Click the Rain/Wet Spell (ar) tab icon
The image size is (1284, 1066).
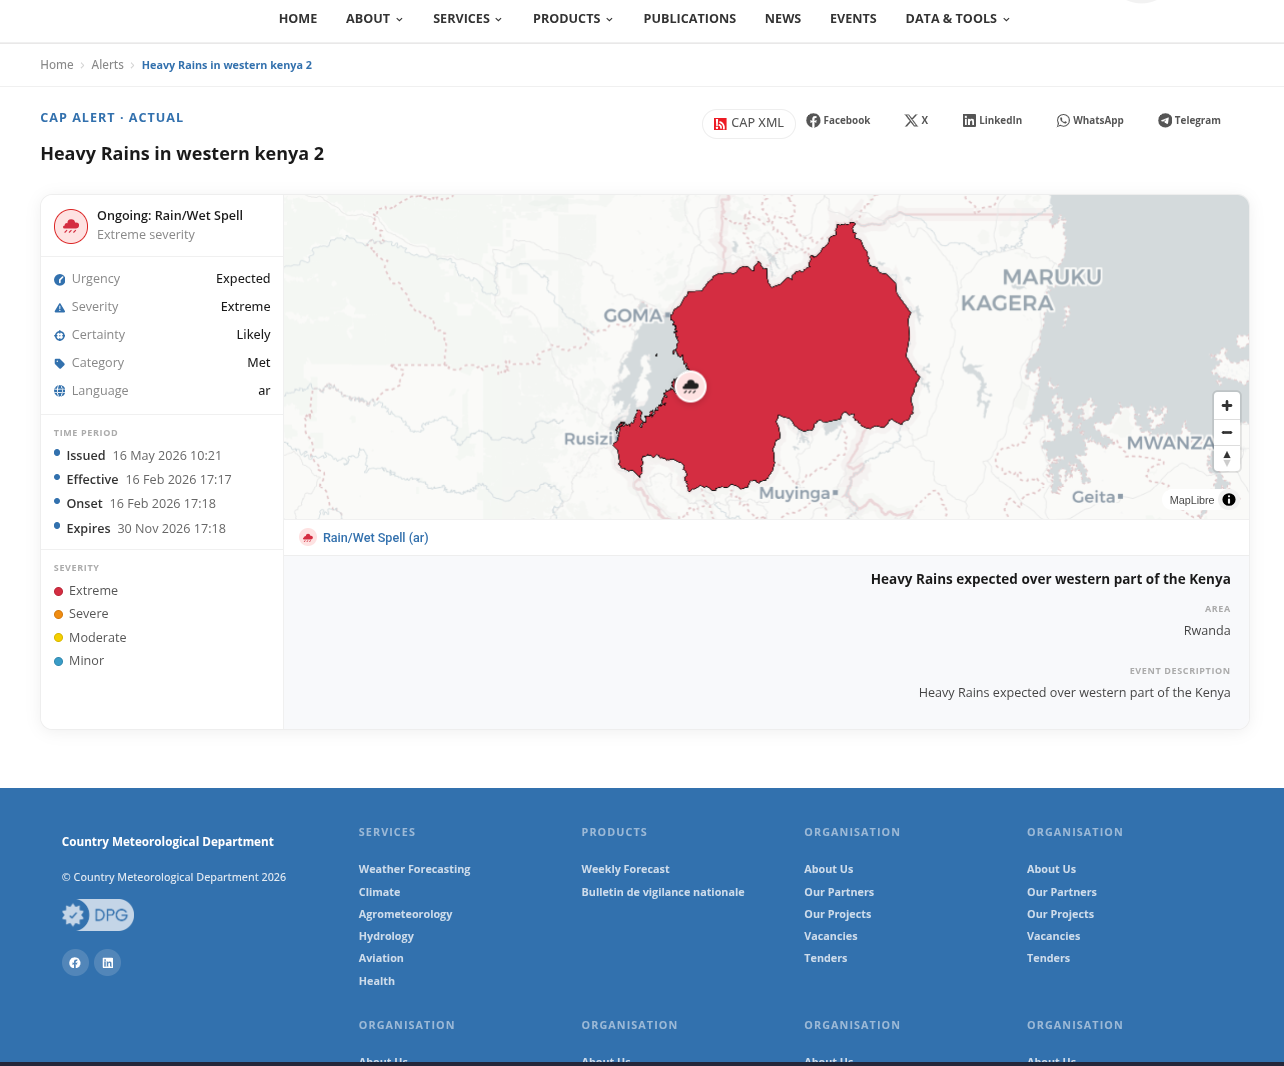(x=308, y=538)
